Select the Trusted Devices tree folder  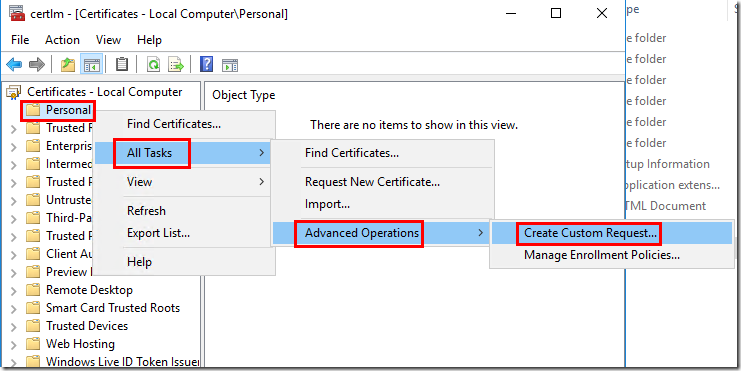point(86,326)
